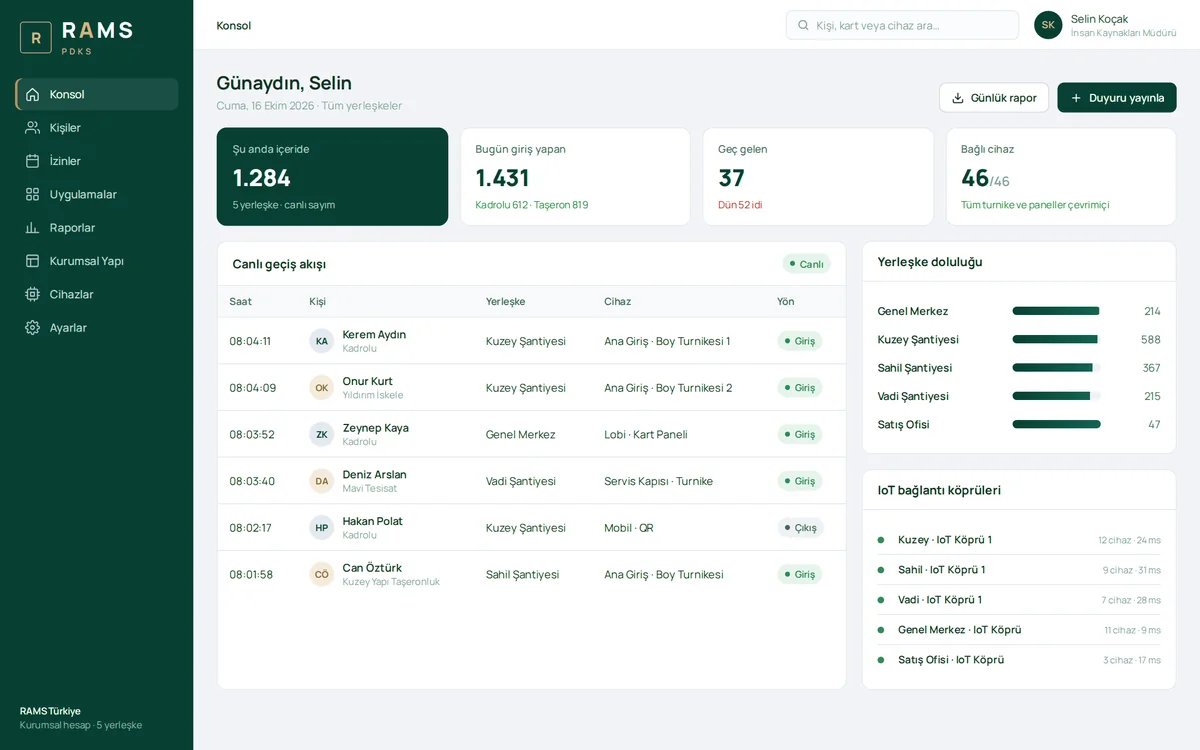Click the Kişiler people icon
The image size is (1200, 750).
tap(33, 127)
